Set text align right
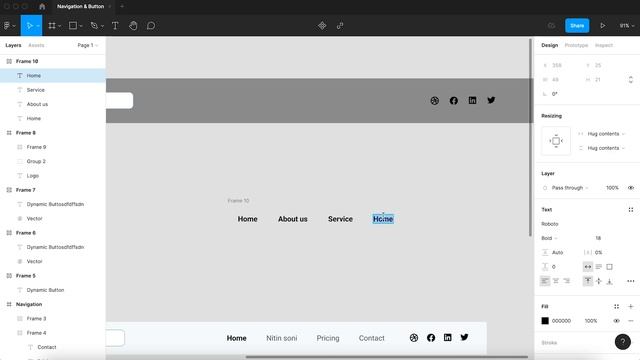This screenshot has width=640, height=360. (567, 281)
